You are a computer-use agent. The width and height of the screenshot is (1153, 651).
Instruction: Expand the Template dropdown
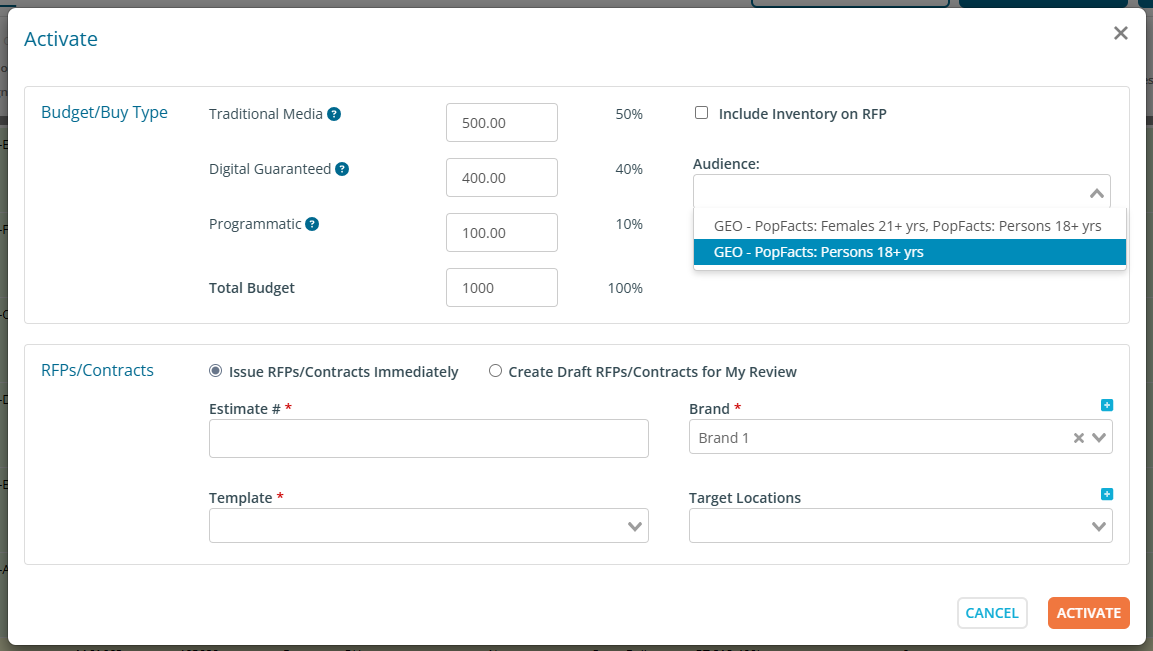(x=634, y=526)
